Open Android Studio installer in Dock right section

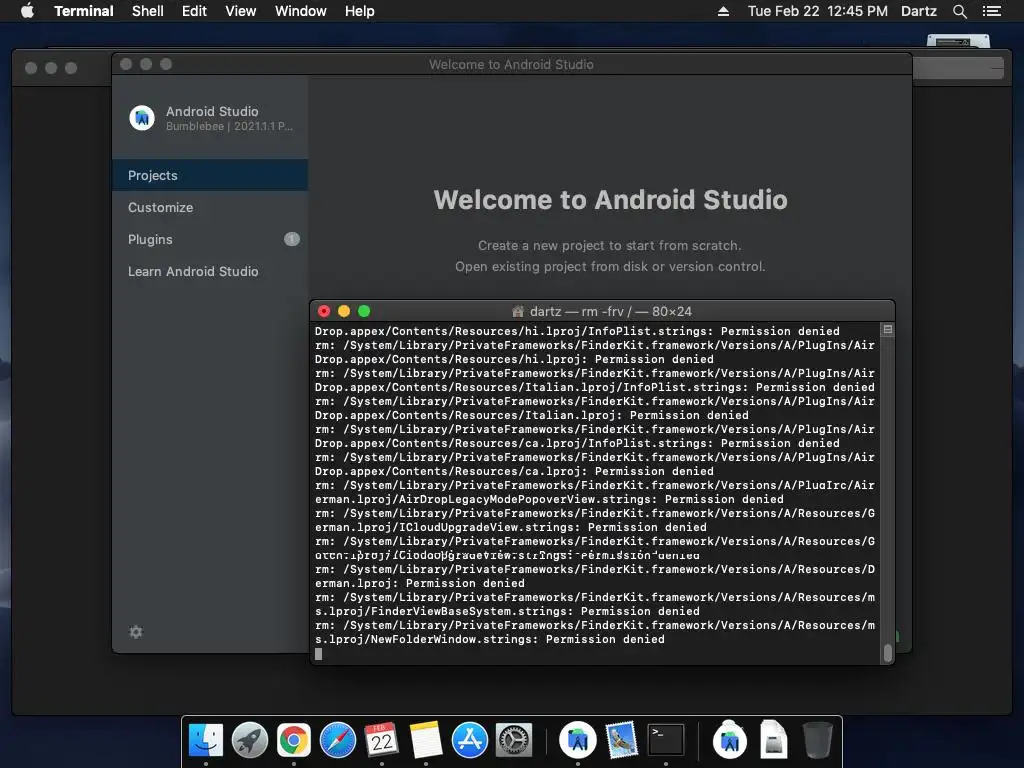729,739
